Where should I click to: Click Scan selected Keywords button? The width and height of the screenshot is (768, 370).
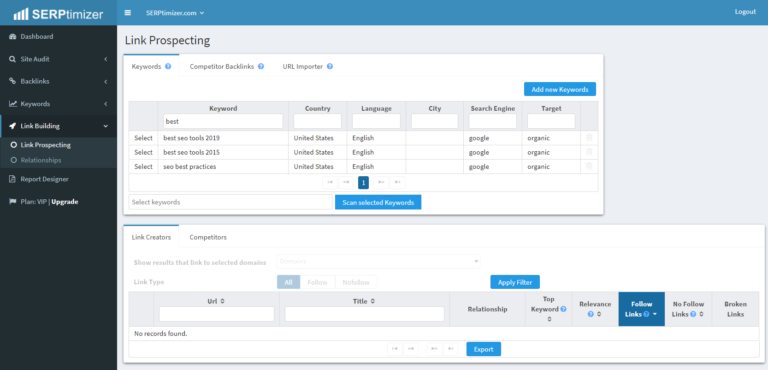378,202
